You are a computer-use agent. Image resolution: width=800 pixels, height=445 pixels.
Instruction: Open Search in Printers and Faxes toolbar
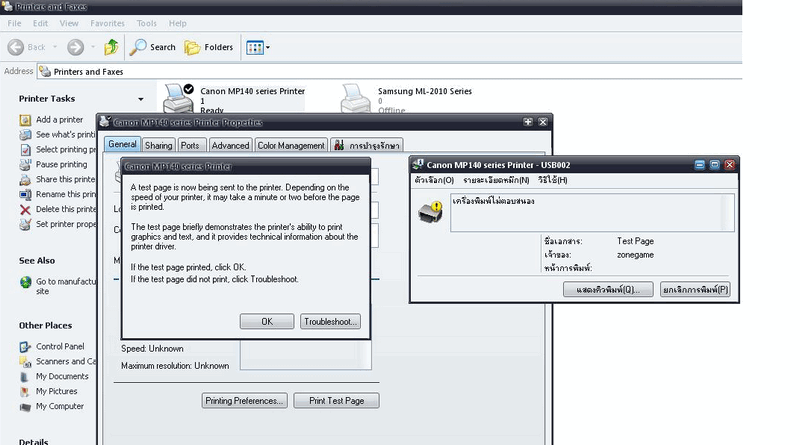153,47
